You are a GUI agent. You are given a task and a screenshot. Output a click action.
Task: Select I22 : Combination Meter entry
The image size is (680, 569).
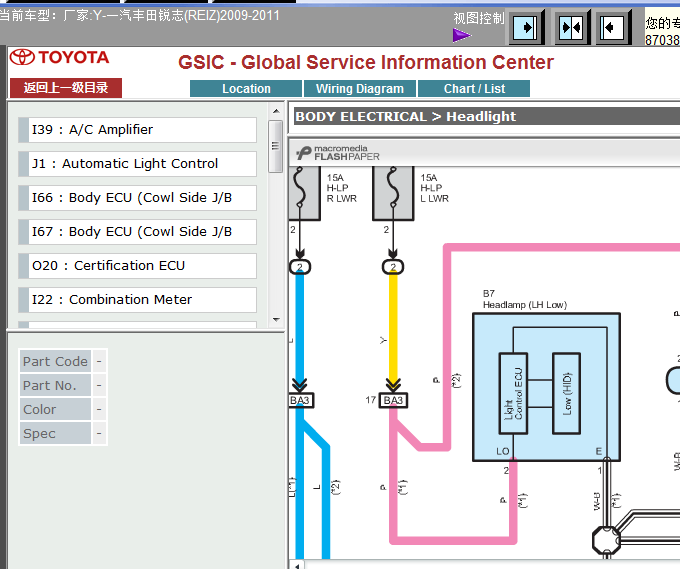(137, 300)
